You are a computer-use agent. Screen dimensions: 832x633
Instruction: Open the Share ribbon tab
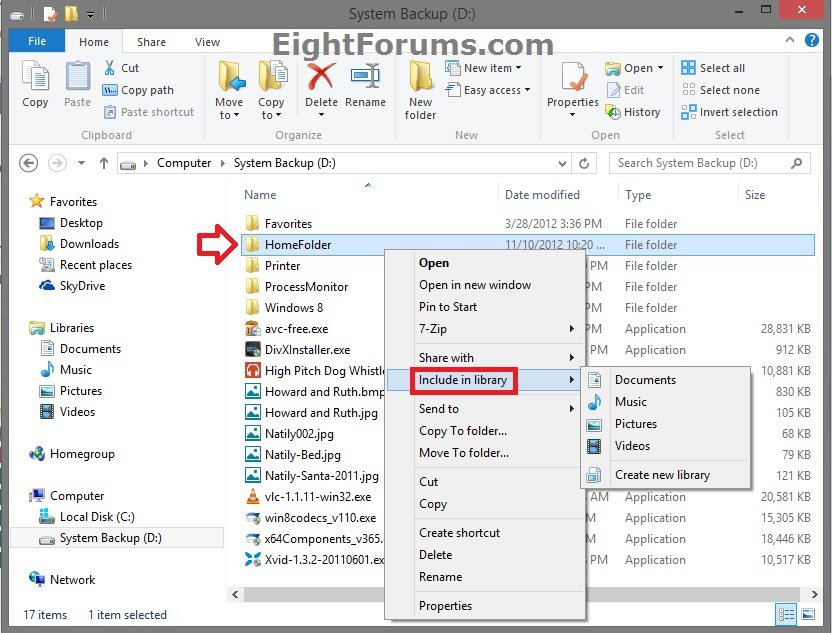(x=152, y=42)
